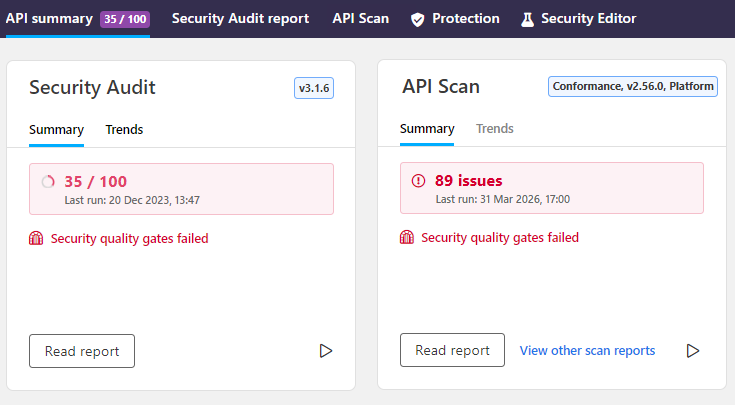The width and height of the screenshot is (735, 405).
Task: Open the View other scan reports link
Action: 587,350
